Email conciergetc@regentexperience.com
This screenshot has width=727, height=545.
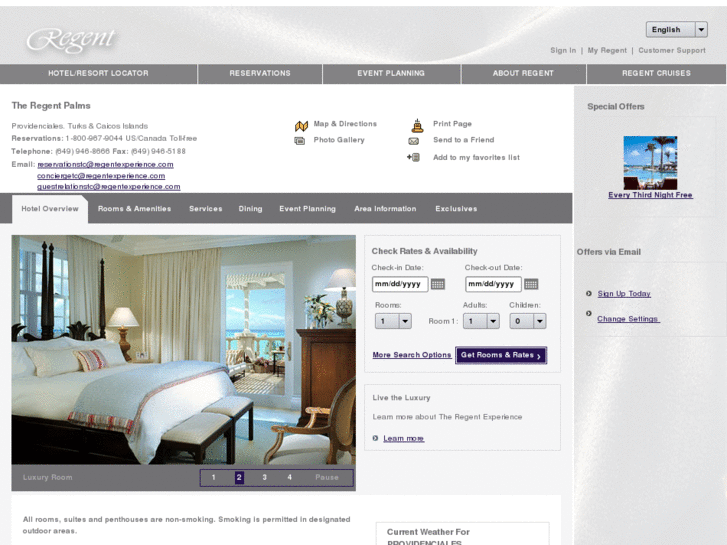click(x=101, y=176)
